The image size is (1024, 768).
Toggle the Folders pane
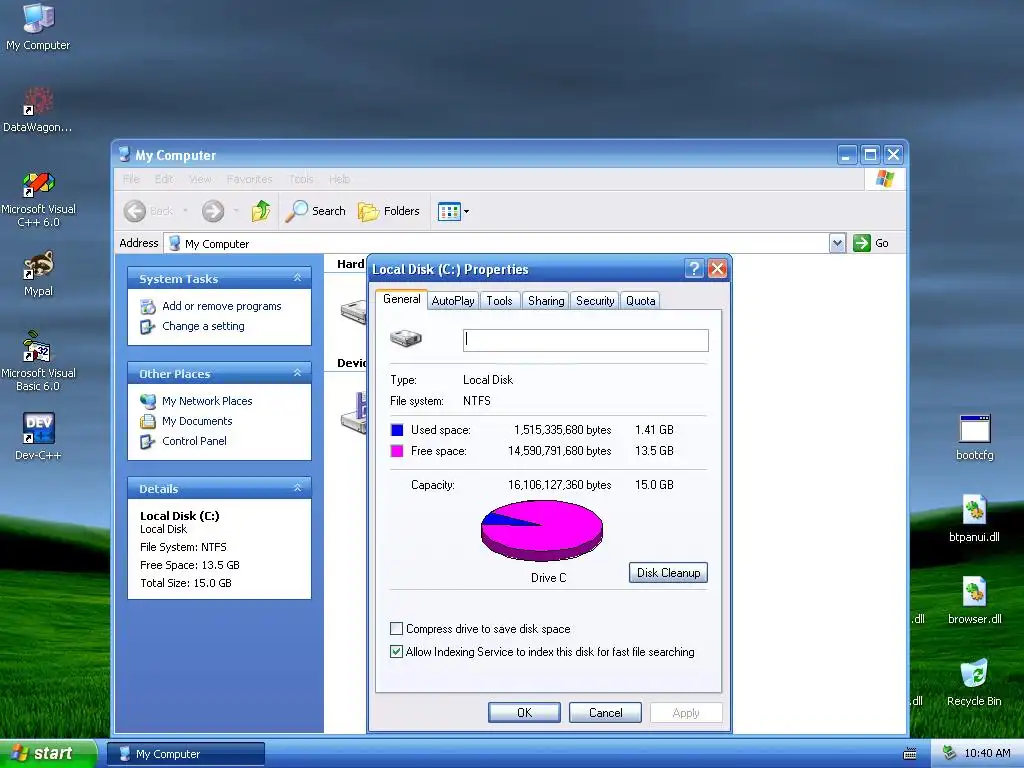[x=389, y=211]
